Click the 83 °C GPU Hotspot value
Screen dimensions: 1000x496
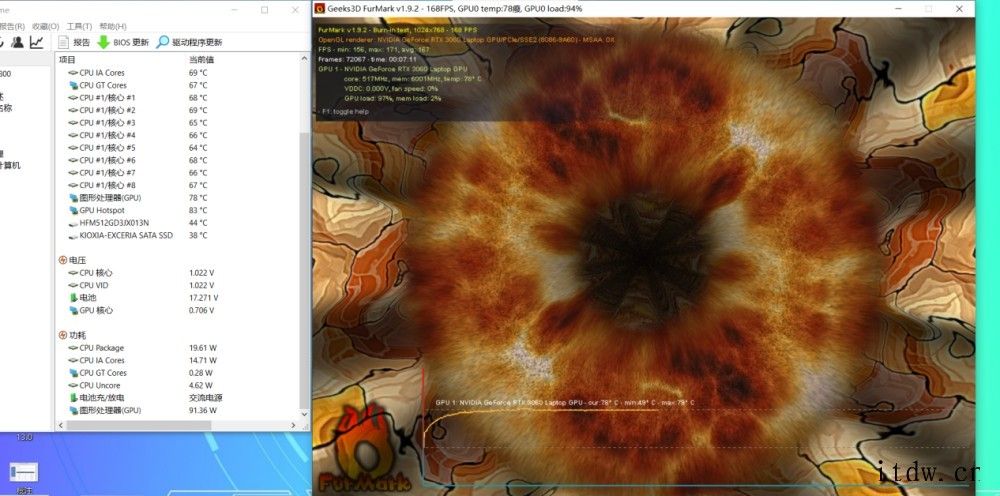(198, 210)
